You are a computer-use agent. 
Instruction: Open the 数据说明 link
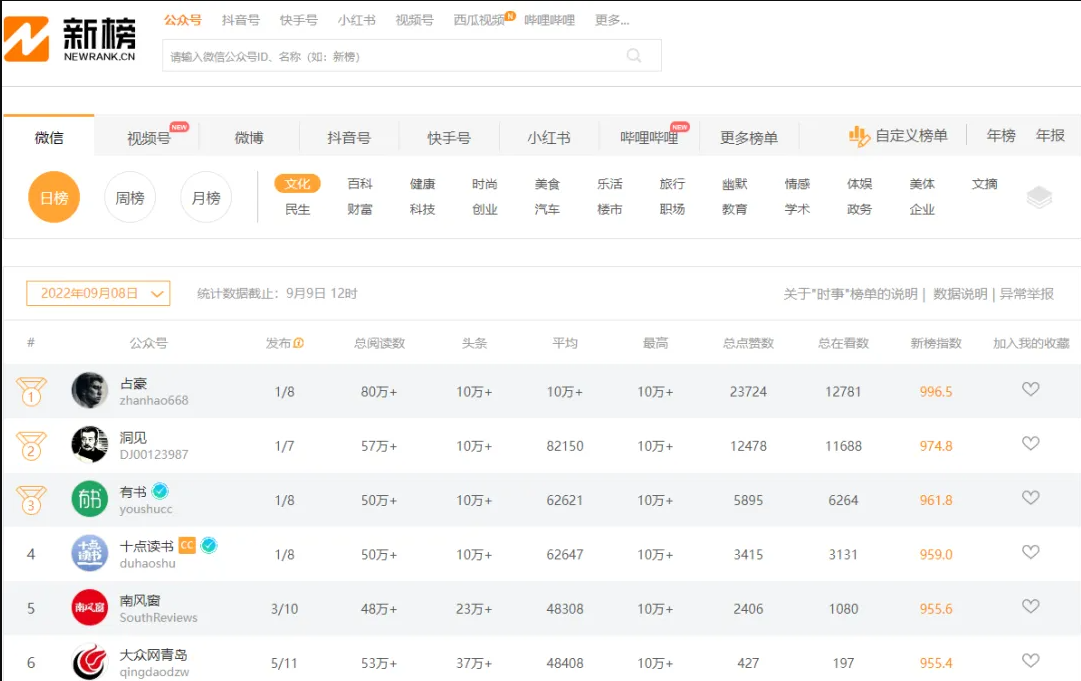coord(960,294)
